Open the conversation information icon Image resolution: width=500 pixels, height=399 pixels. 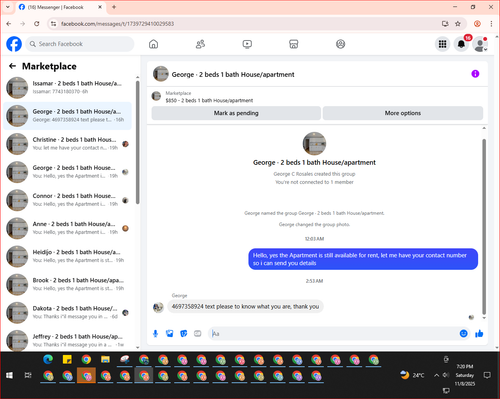tap(475, 74)
